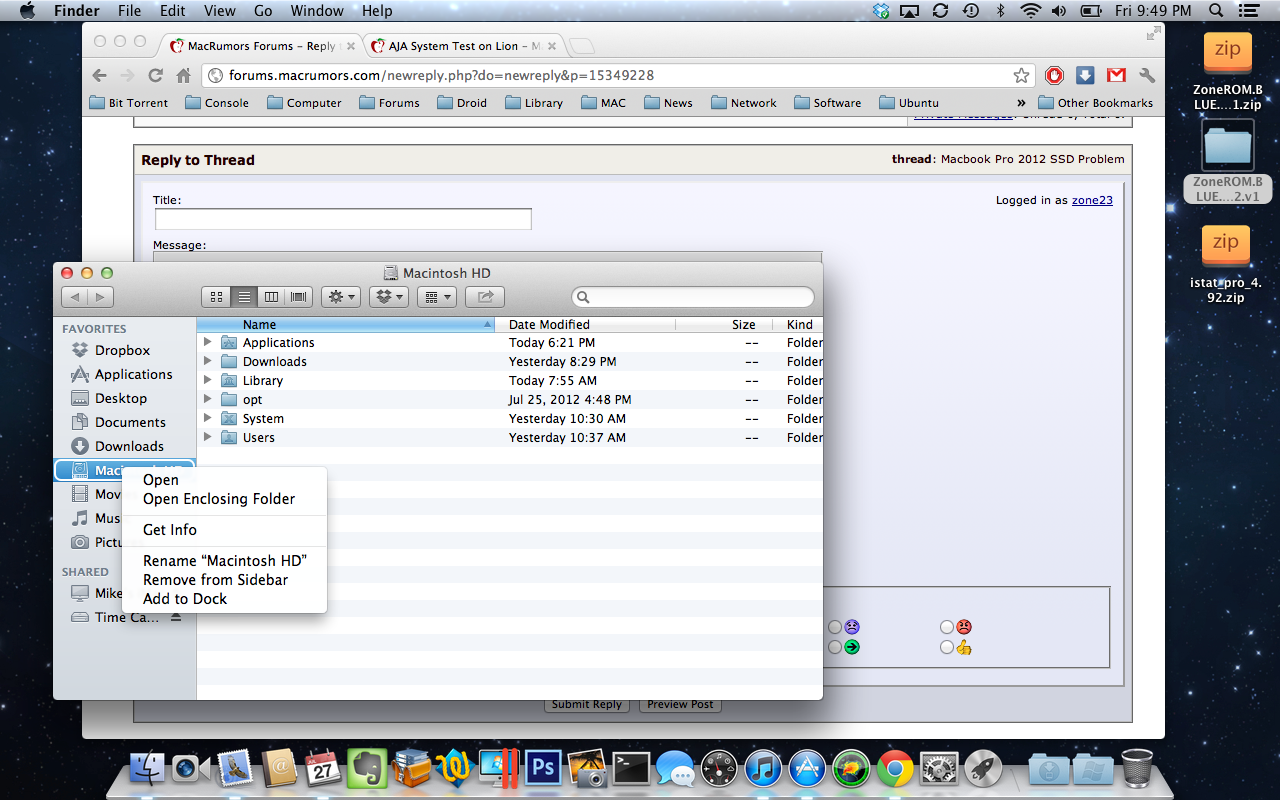Choose Remove from Sidebar
1280x800 pixels.
(224, 580)
